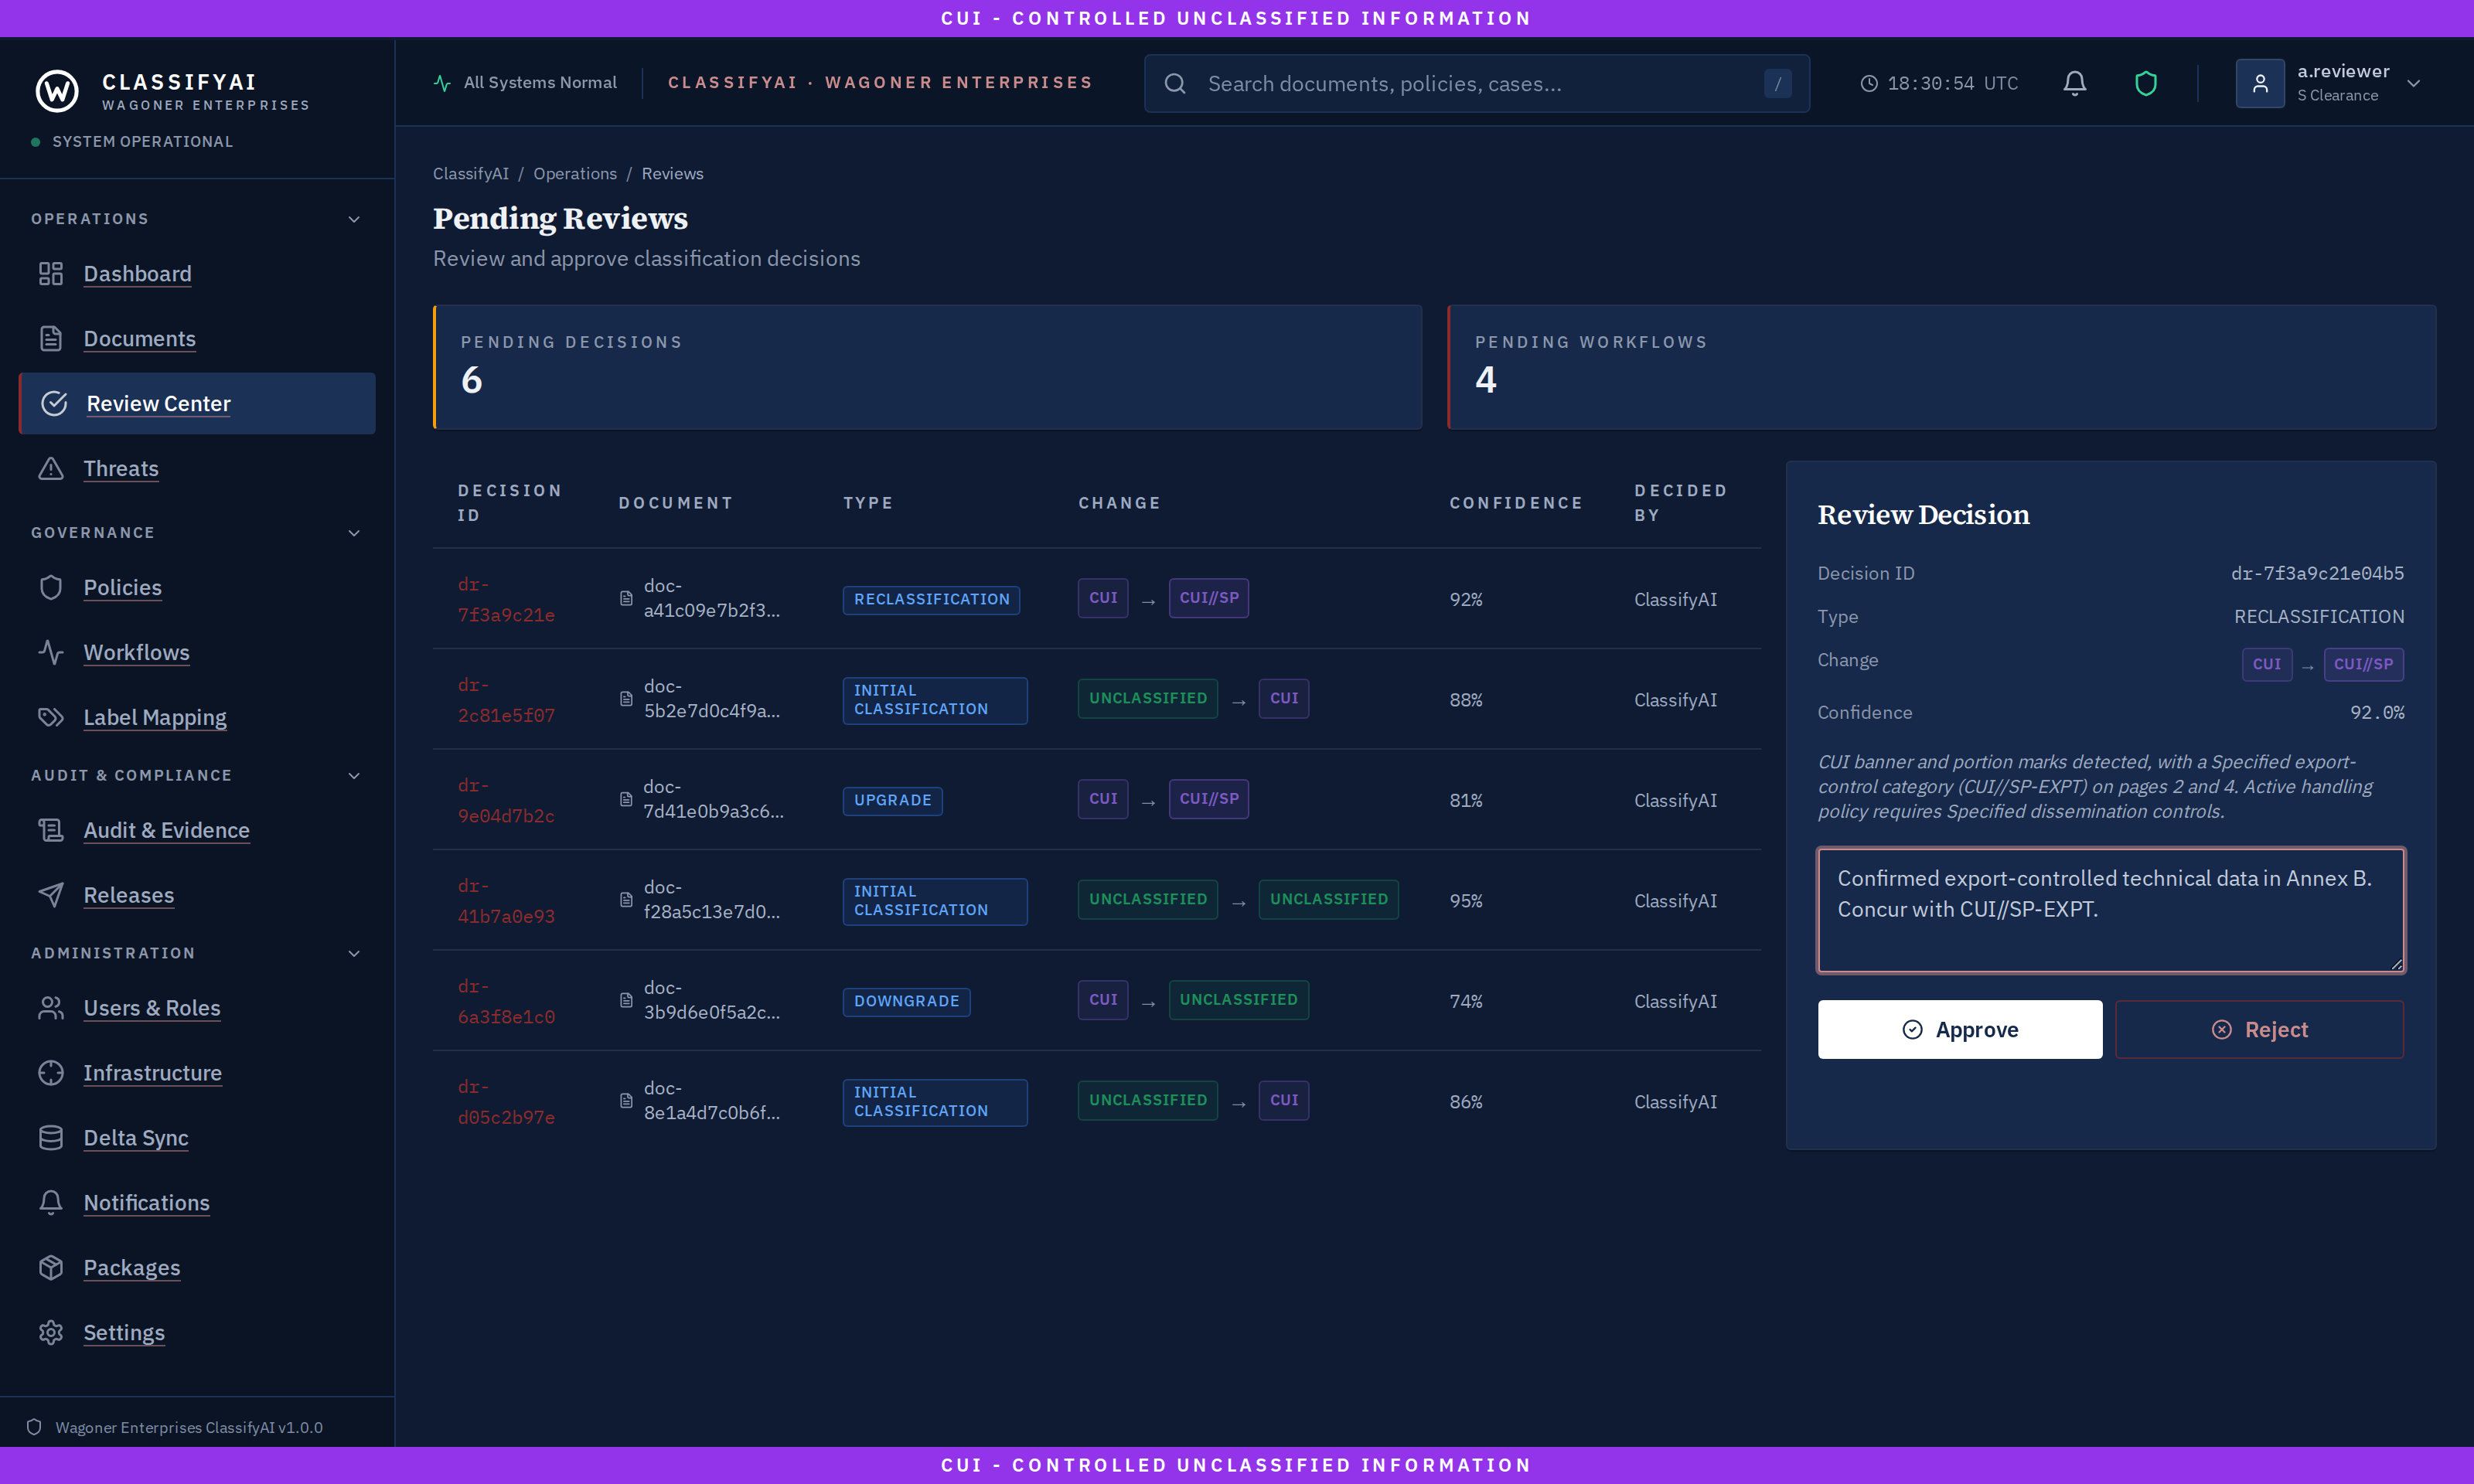Viewport: 2474px width, 1484px height.
Task: Select decision row dr-2c81e5f07
Action: pyautogui.click(x=1097, y=700)
